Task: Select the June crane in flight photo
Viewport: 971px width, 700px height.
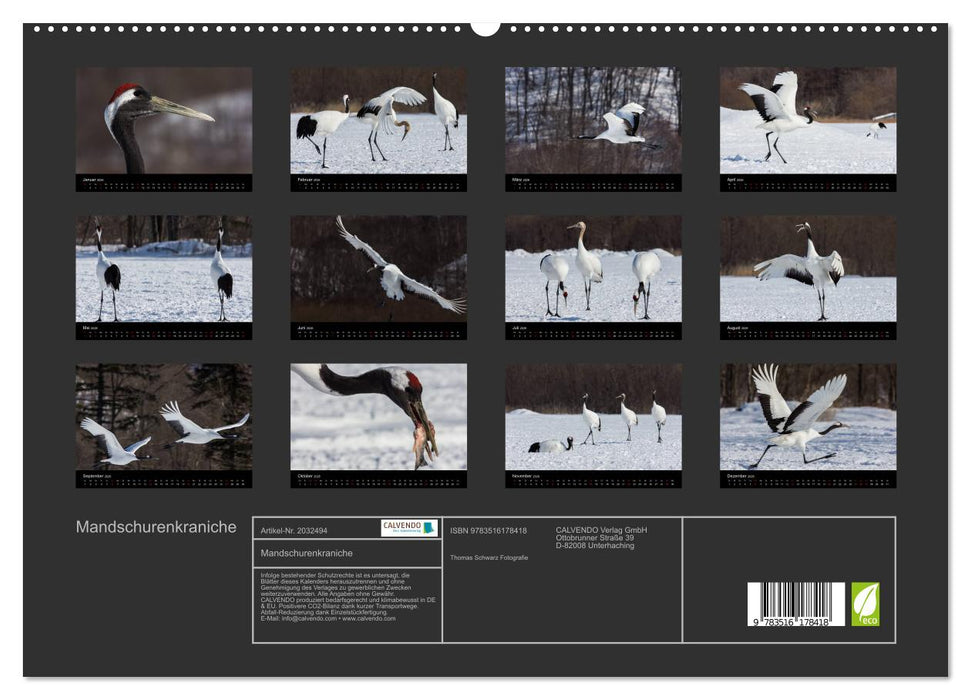Action: pos(378,269)
